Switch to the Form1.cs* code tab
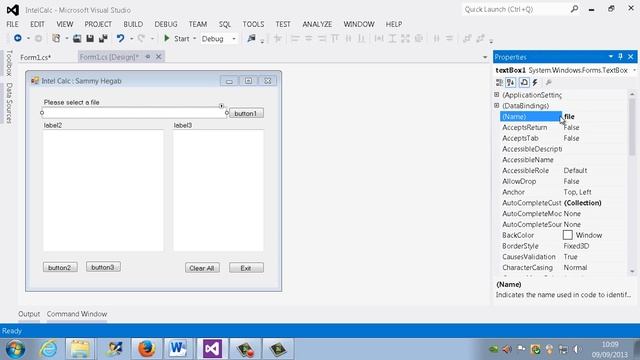The height and width of the screenshot is (360, 640). (x=36, y=57)
